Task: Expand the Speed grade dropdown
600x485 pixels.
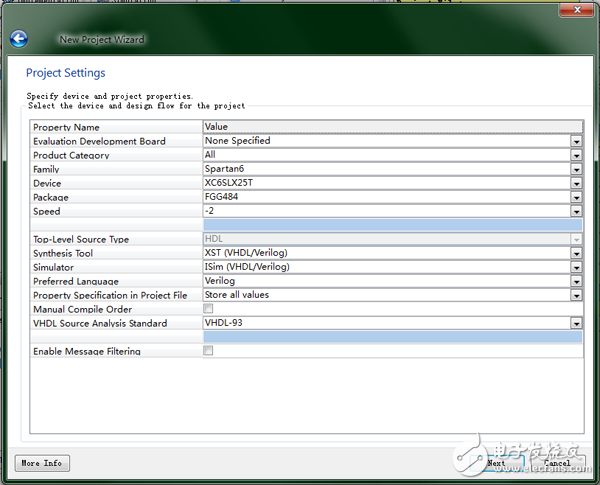Action: coord(576,211)
